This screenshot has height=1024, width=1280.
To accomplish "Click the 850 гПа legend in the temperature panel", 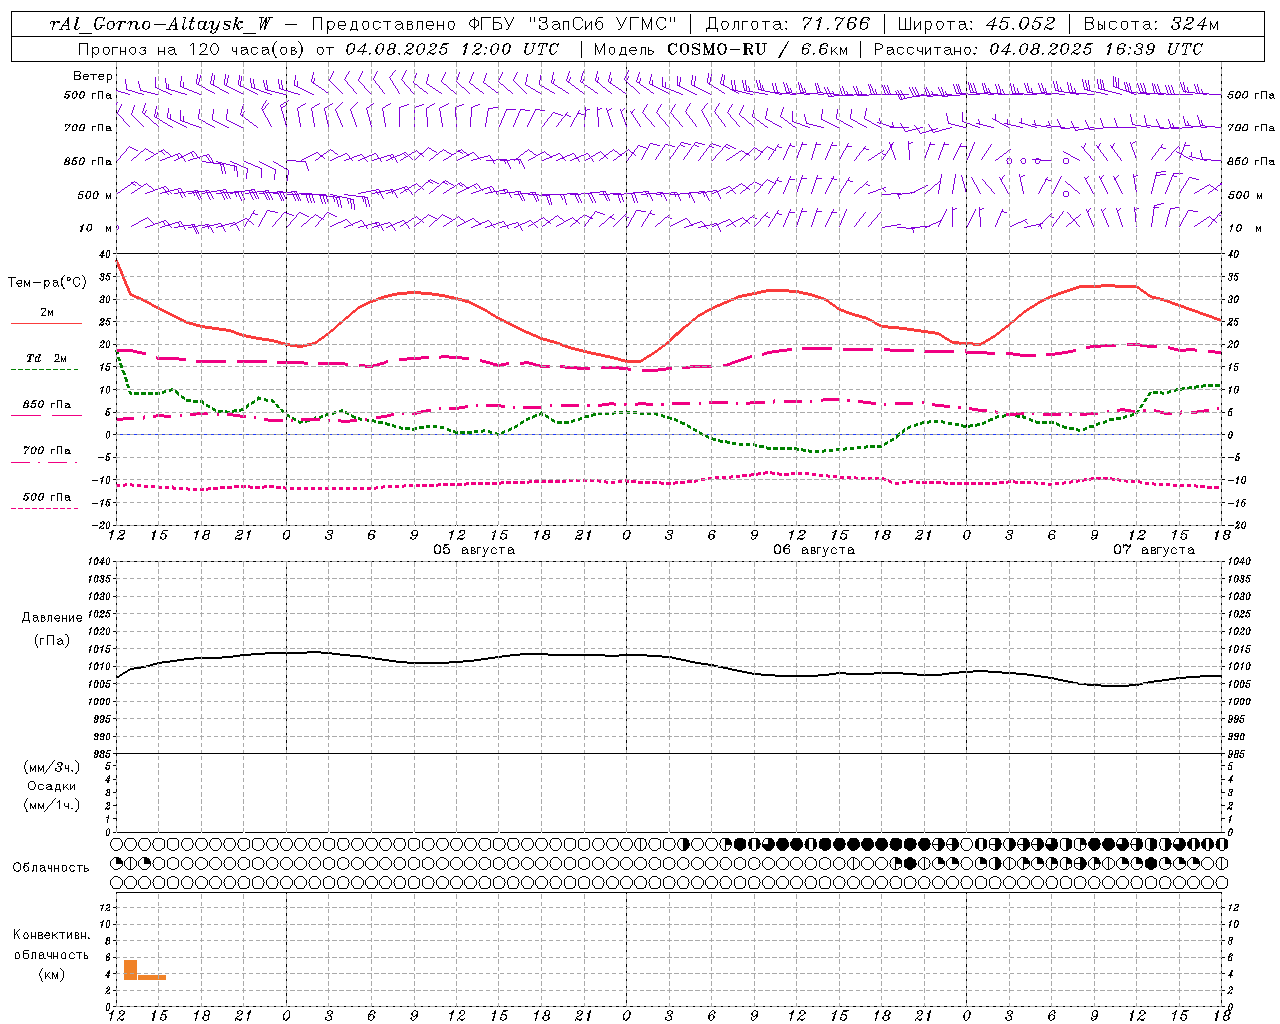I will (47, 405).
